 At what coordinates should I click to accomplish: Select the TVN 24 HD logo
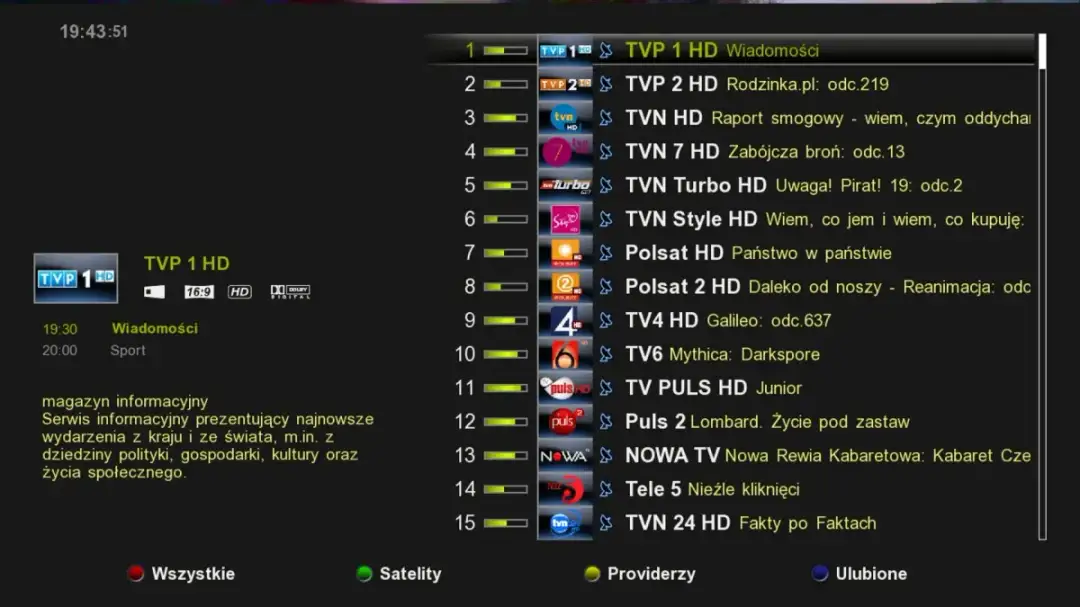pyautogui.click(x=565, y=523)
